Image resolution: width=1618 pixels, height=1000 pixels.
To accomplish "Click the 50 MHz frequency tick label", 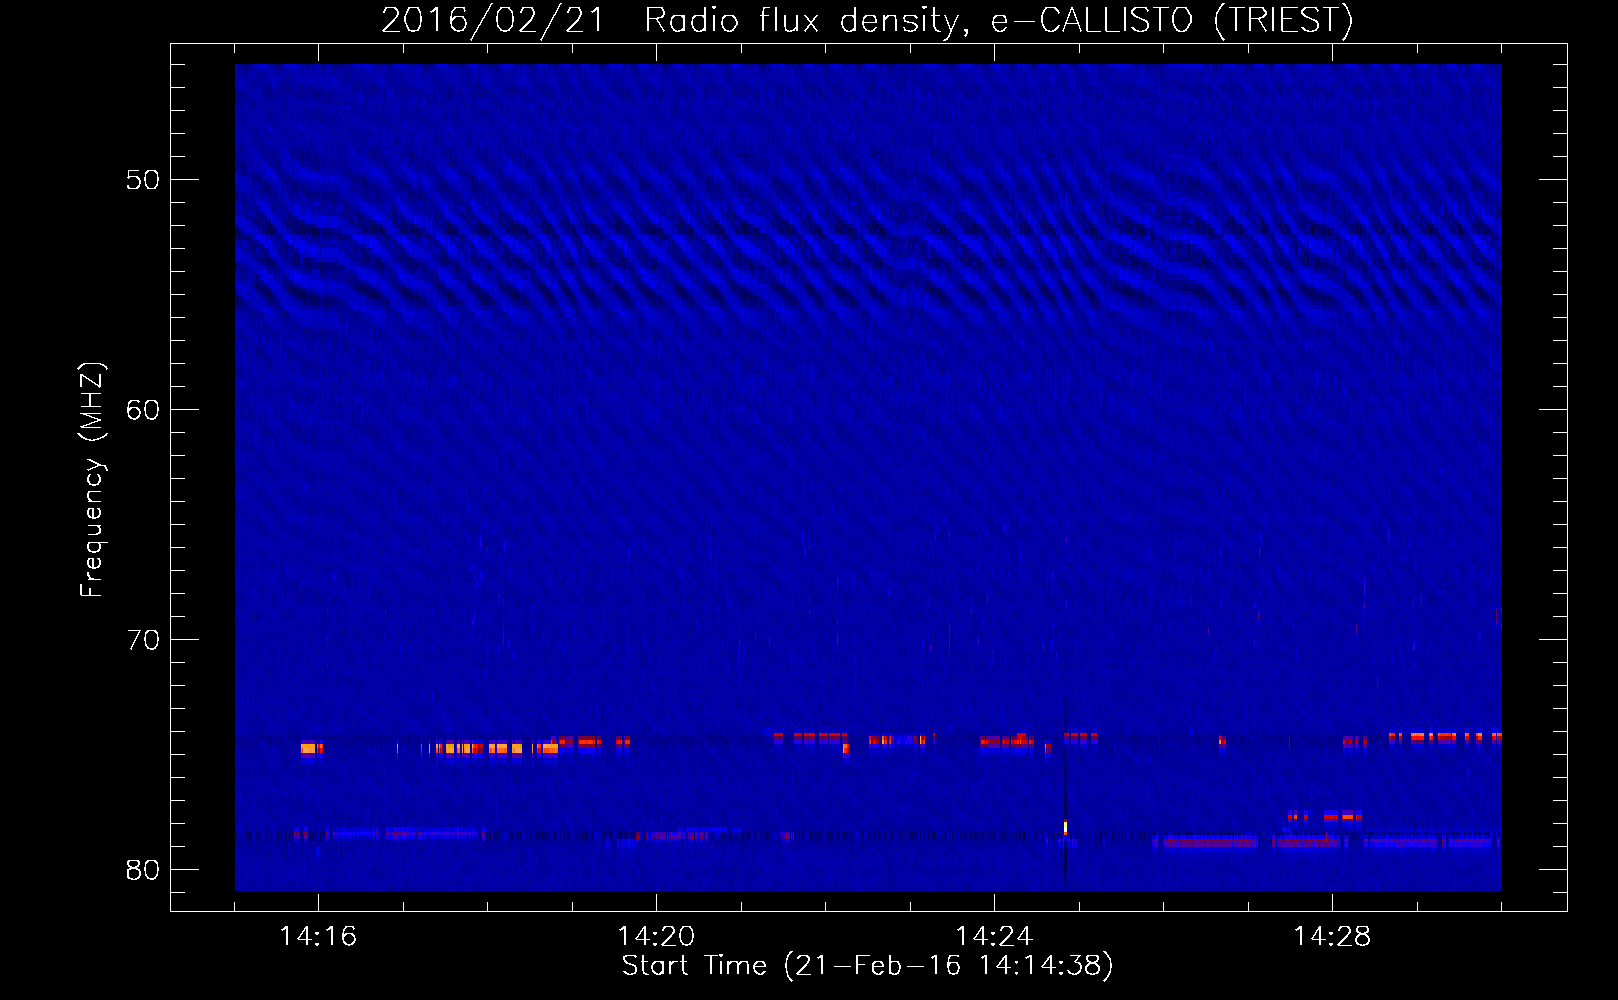I will (143, 180).
